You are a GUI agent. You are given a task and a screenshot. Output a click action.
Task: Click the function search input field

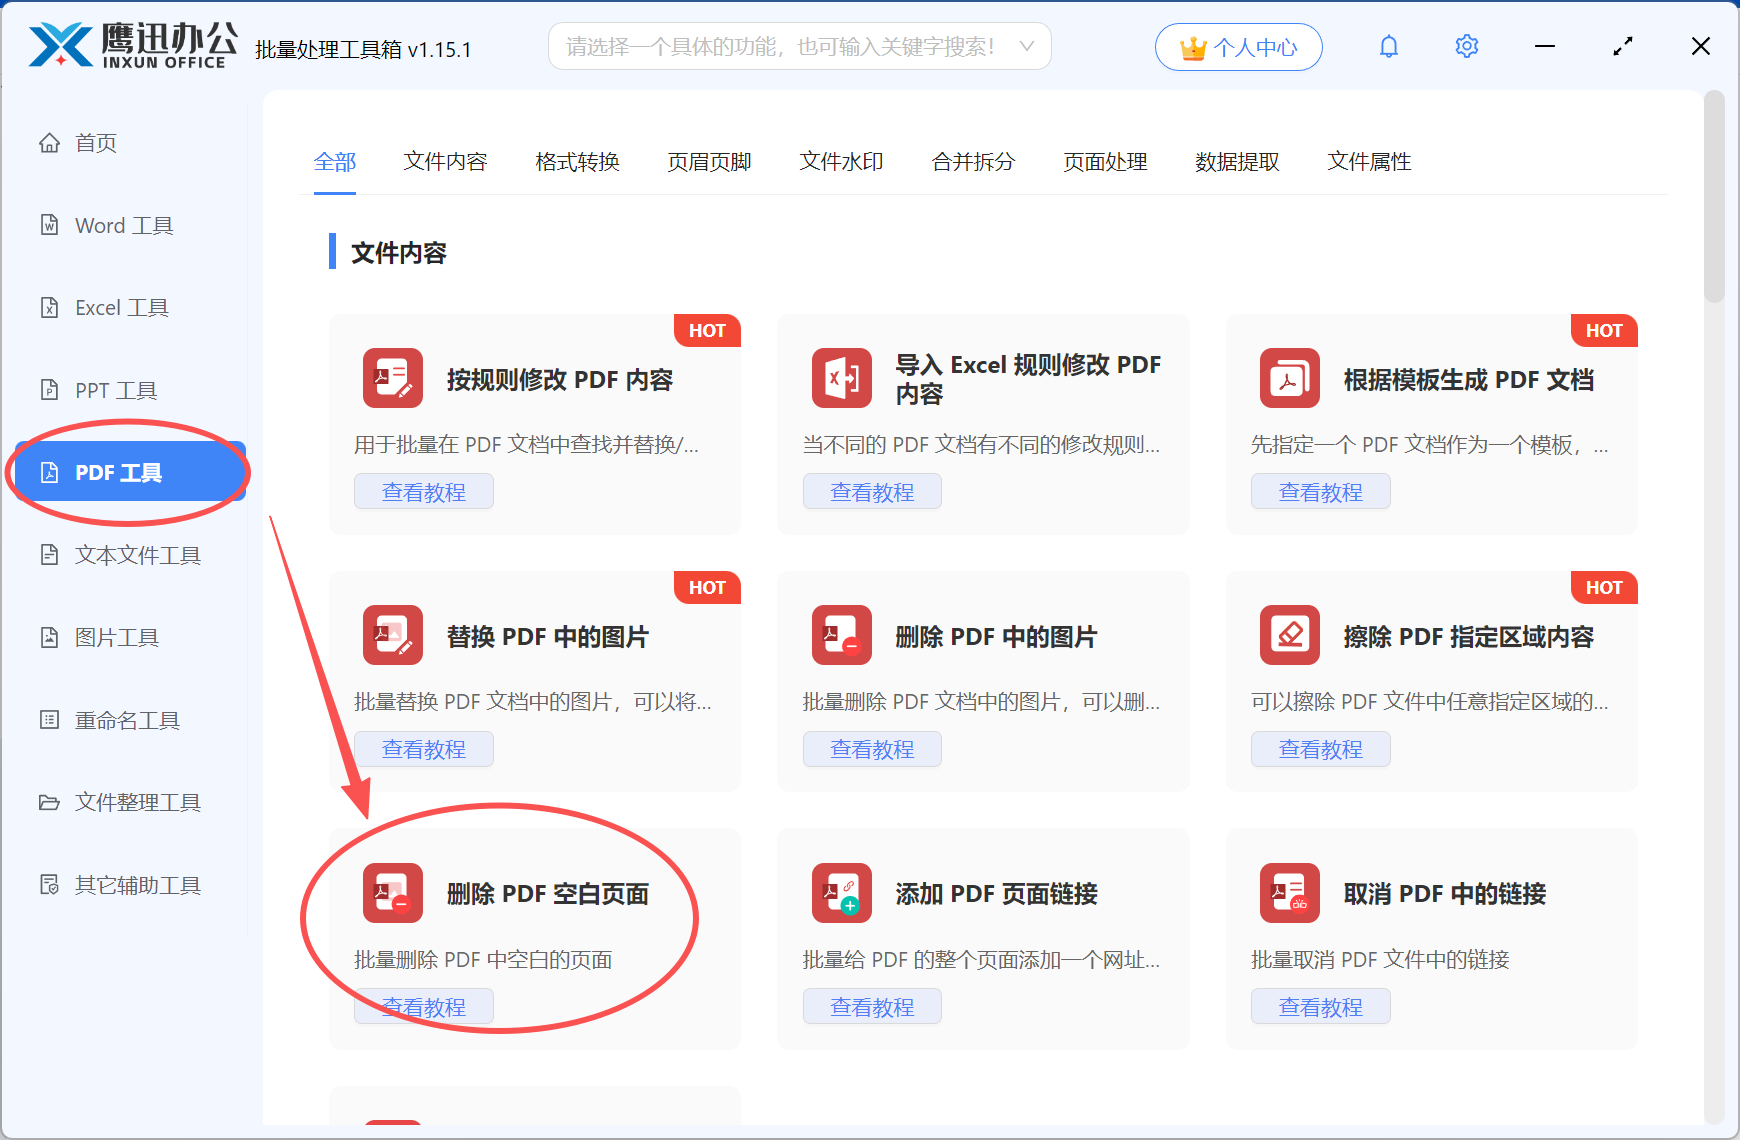pyautogui.click(x=800, y=46)
